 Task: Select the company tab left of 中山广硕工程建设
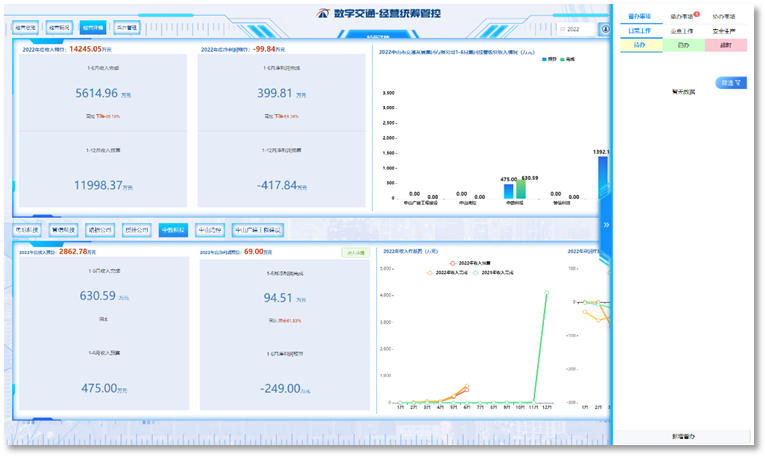pos(210,230)
